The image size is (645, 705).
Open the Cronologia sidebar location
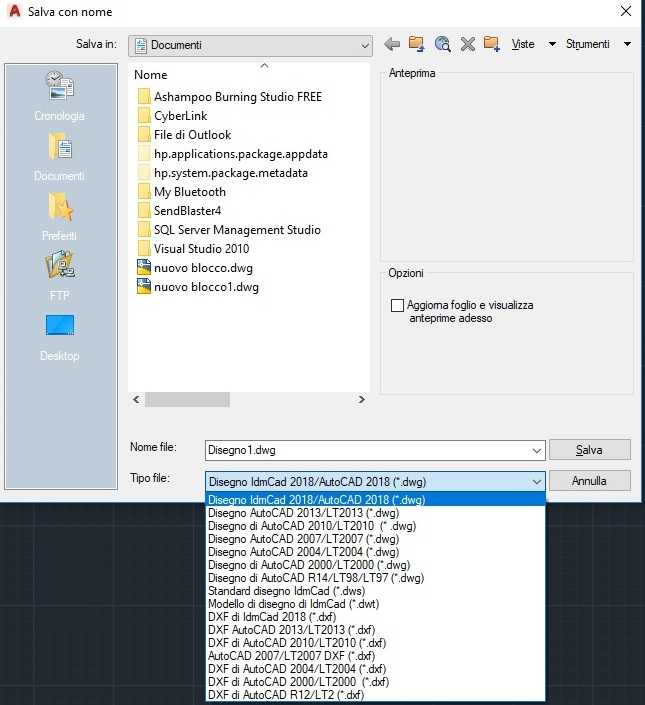pyautogui.click(x=60, y=96)
